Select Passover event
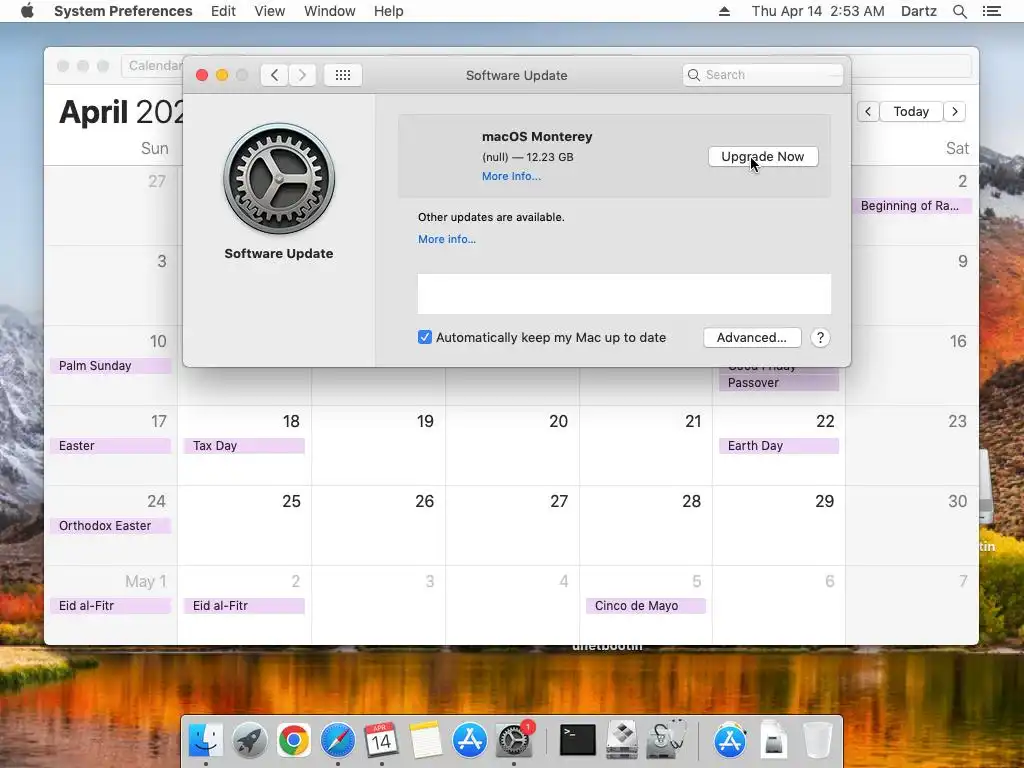Viewport: 1024px width, 768px height. click(x=778, y=383)
